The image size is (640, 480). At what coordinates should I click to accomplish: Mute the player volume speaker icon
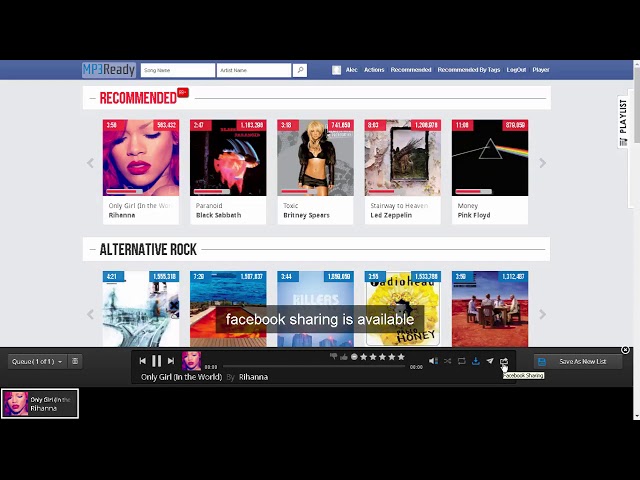[433, 361]
